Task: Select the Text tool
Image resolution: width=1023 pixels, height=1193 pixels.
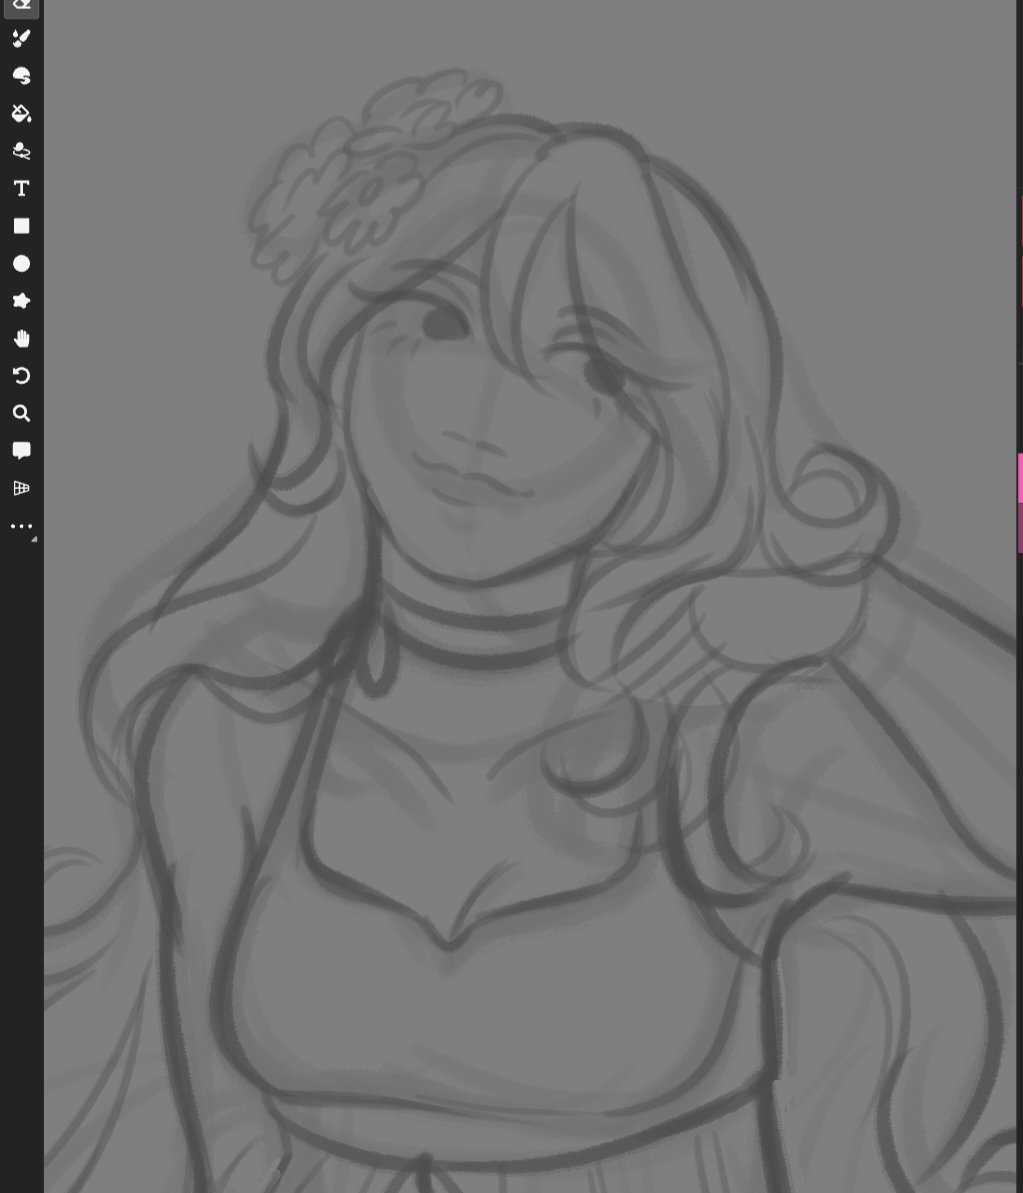Action: [x=21, y=188]
